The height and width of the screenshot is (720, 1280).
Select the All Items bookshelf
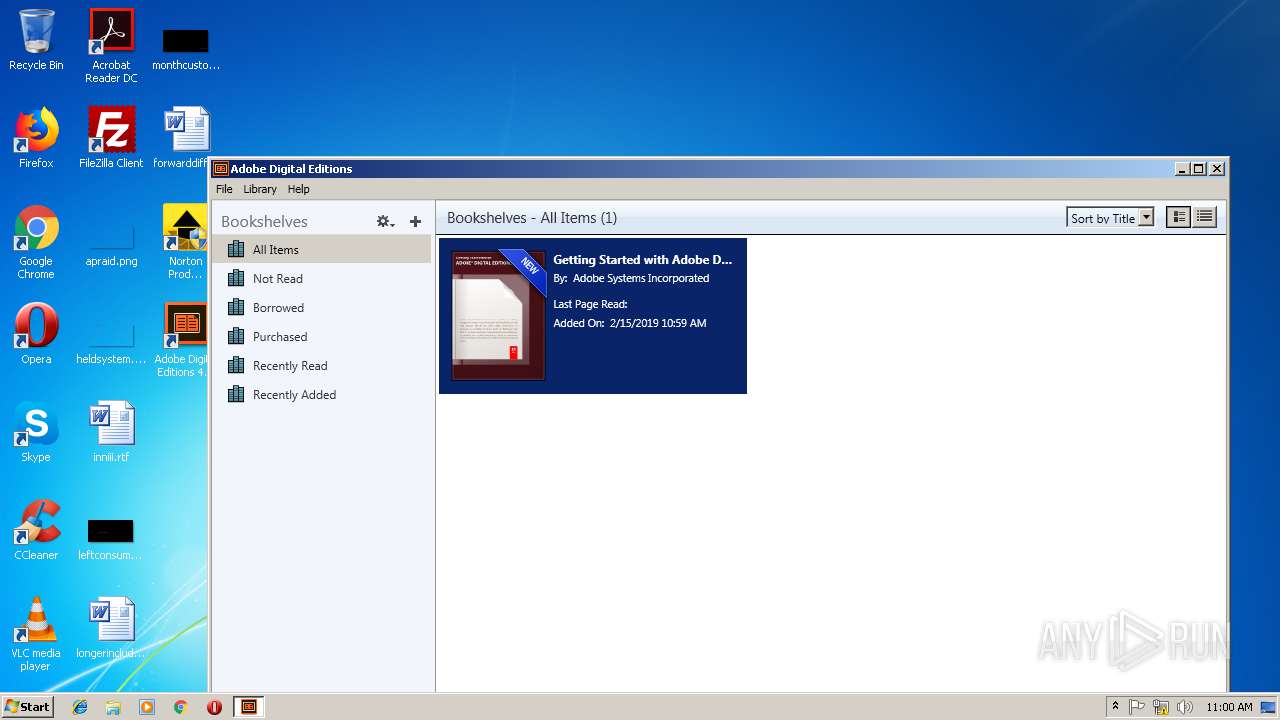(323, 250)
